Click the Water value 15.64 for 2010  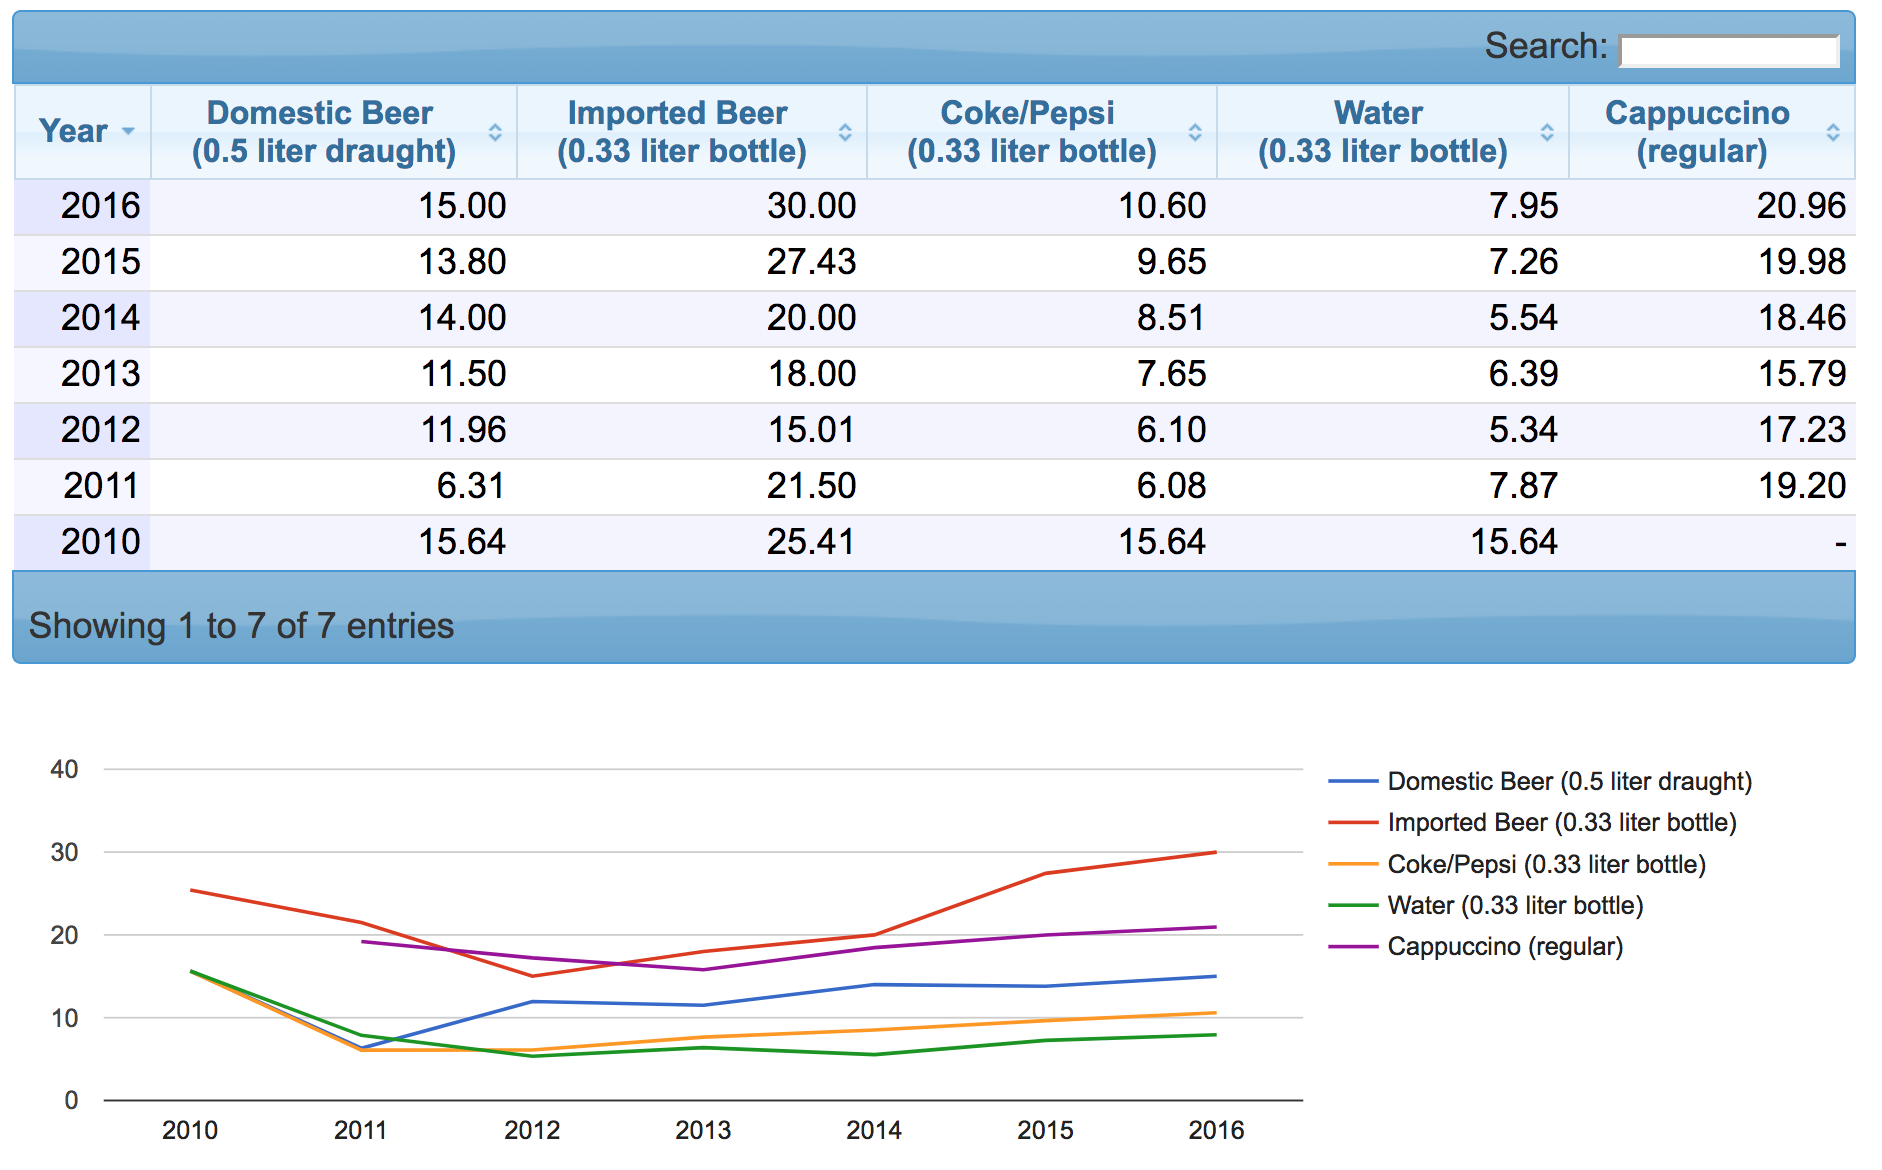[1514, 543]
